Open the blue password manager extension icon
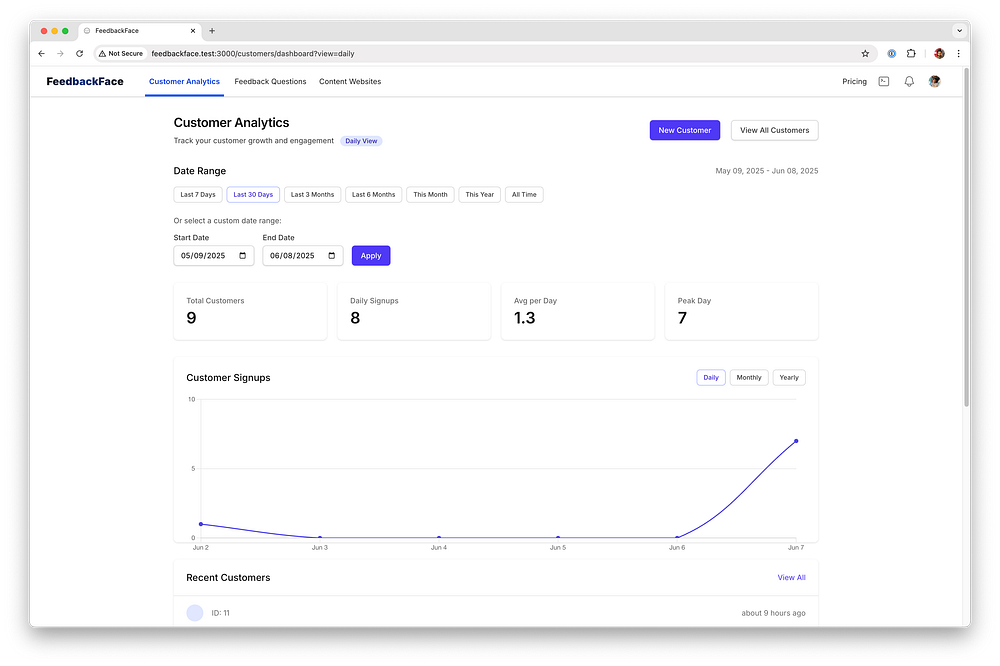Image resolution: width=1000 pixels, height=666 pixels. (x=892, y=54)
